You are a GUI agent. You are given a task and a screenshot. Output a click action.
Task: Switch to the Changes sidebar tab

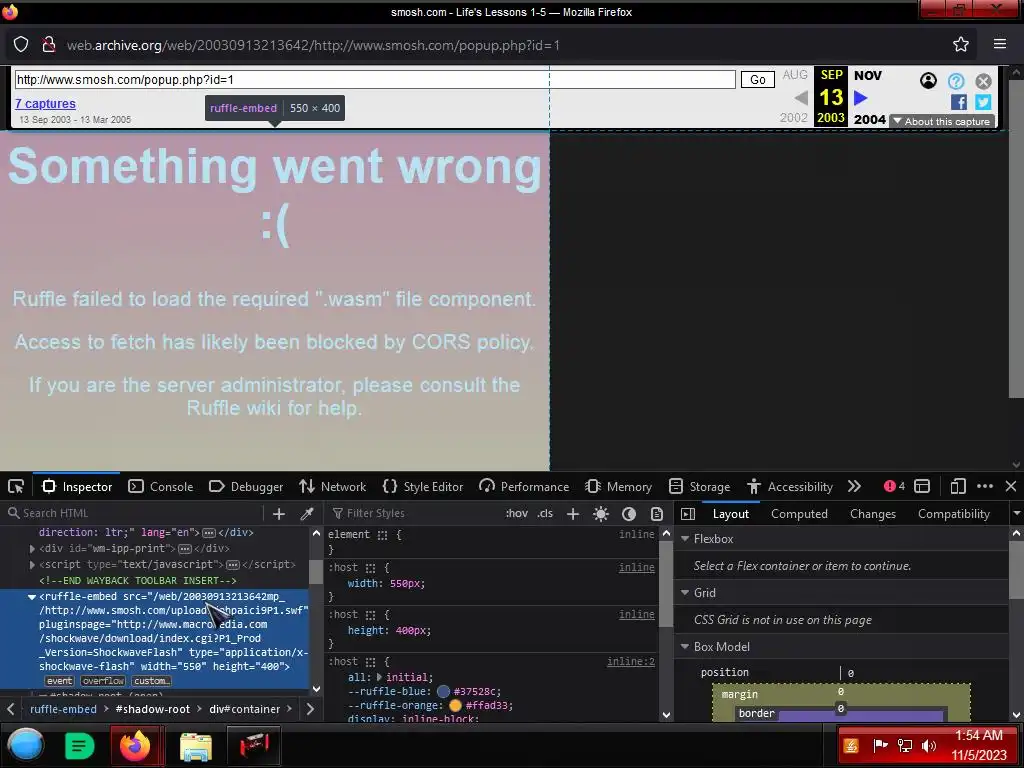872,514
